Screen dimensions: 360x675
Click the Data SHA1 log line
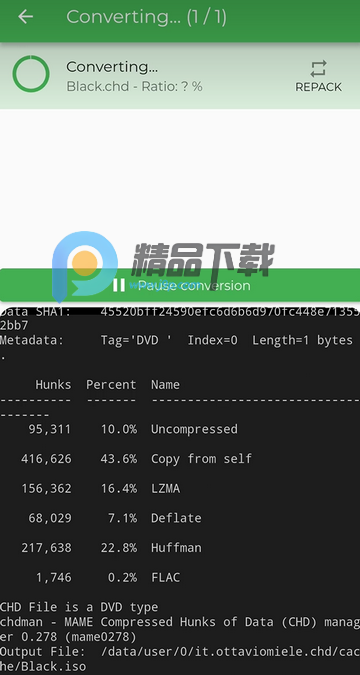[x=180, y=319]
